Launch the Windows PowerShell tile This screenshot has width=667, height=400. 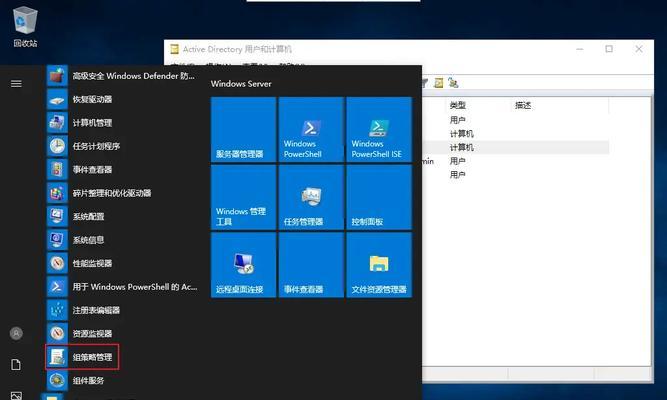311,129
